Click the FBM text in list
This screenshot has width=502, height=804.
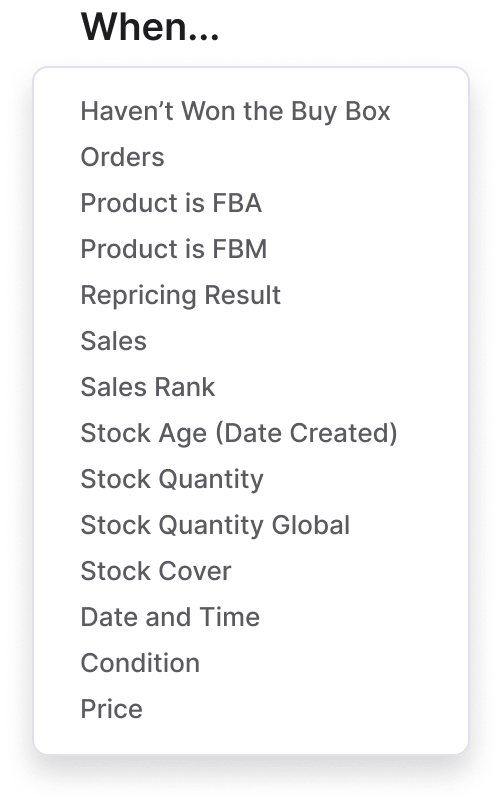coord(239,249)
